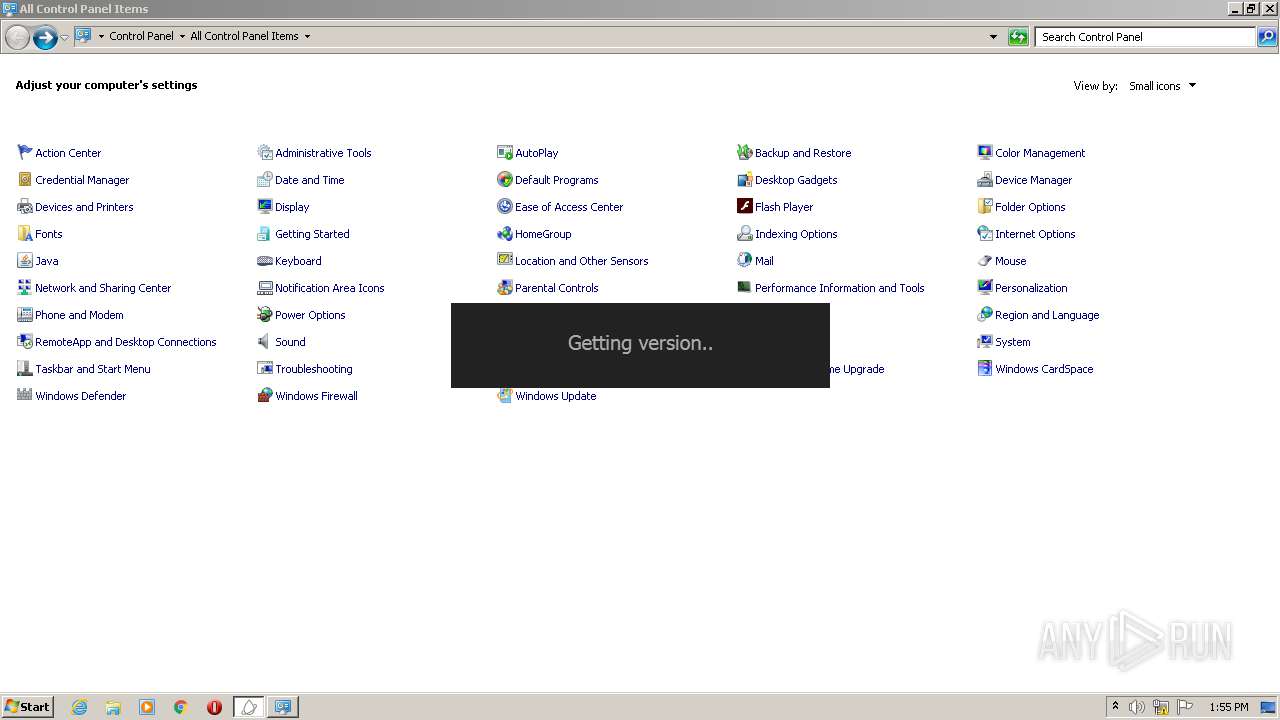Open the Personalization link

click(1031, 288)
